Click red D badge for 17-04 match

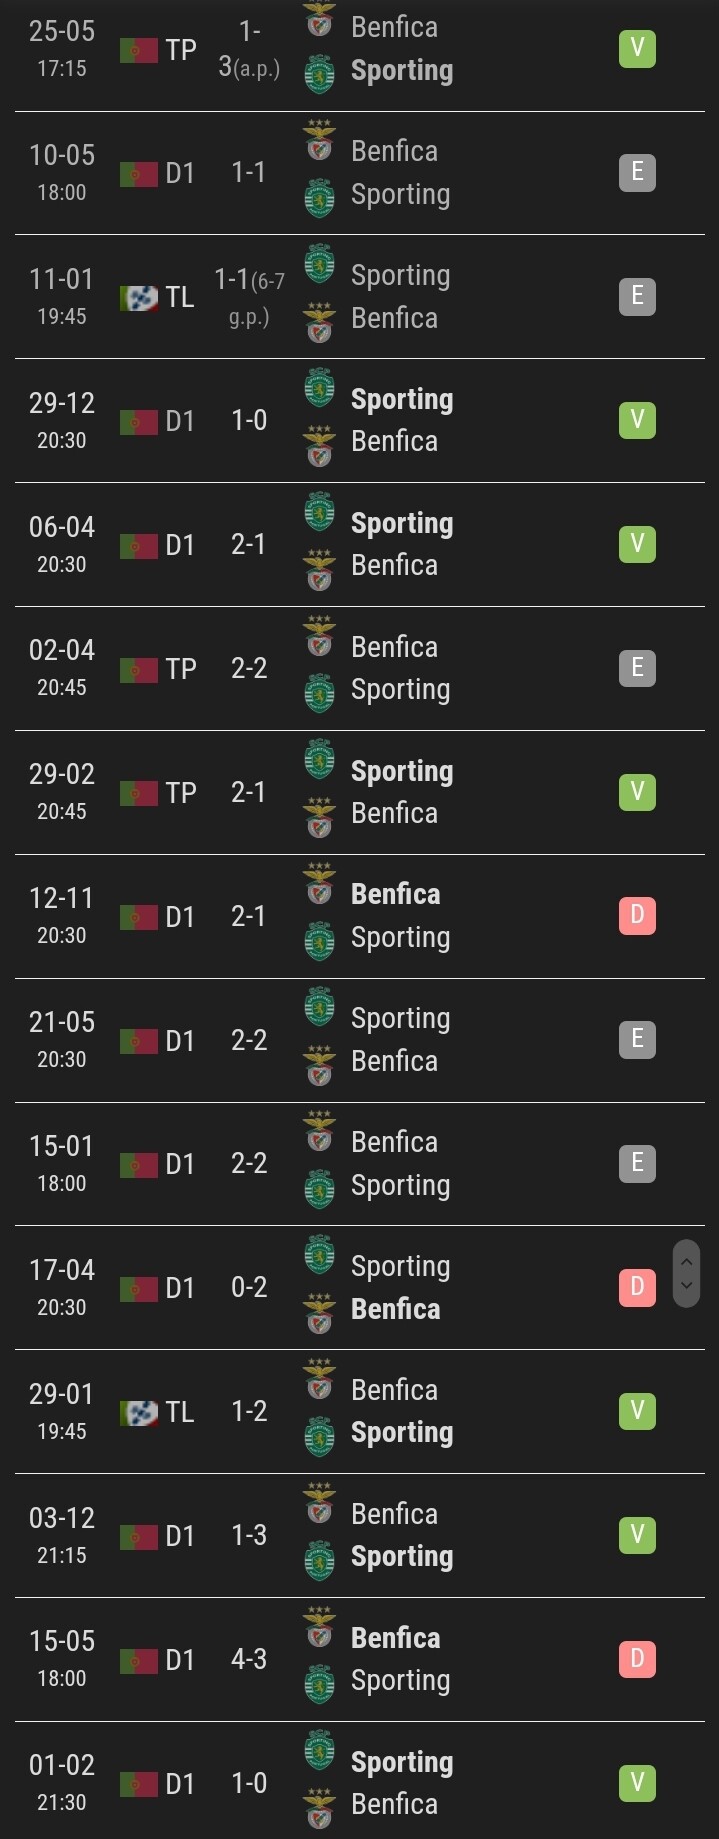(637, 1287)
